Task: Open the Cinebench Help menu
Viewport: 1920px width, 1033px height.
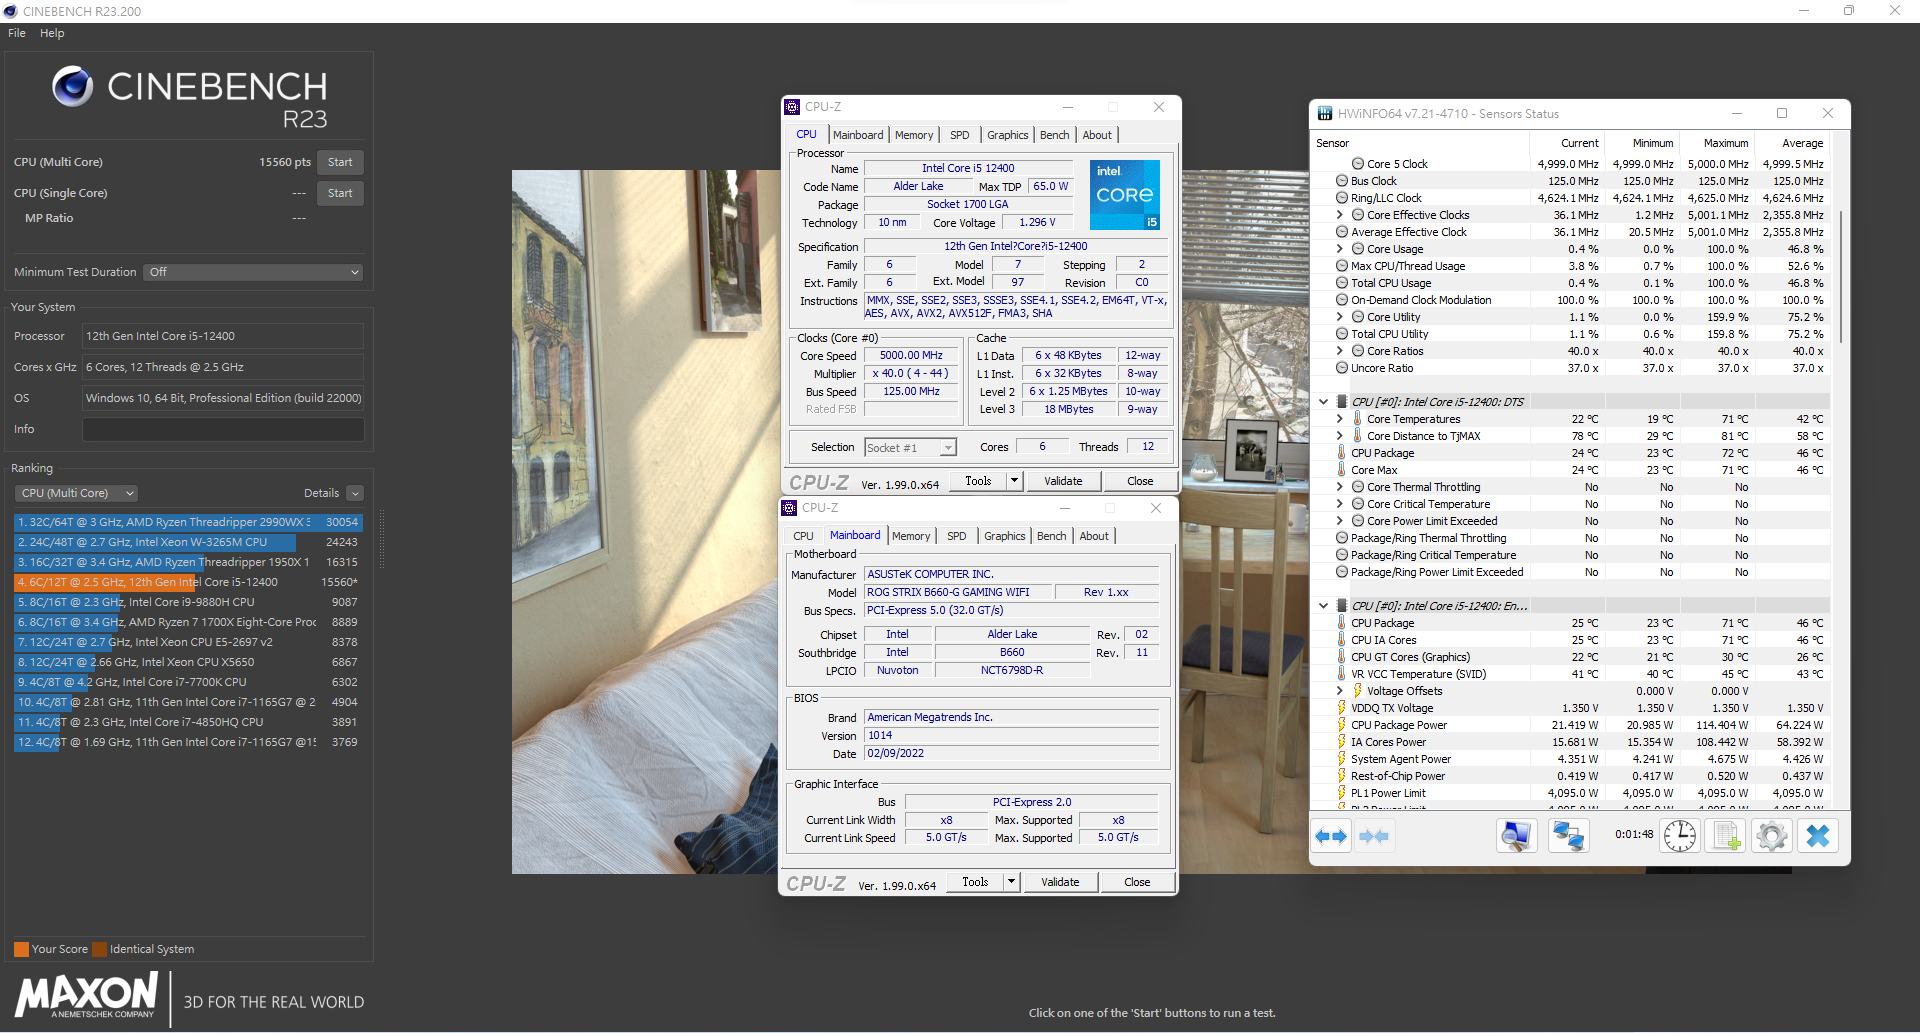Action: pos(52,33)
